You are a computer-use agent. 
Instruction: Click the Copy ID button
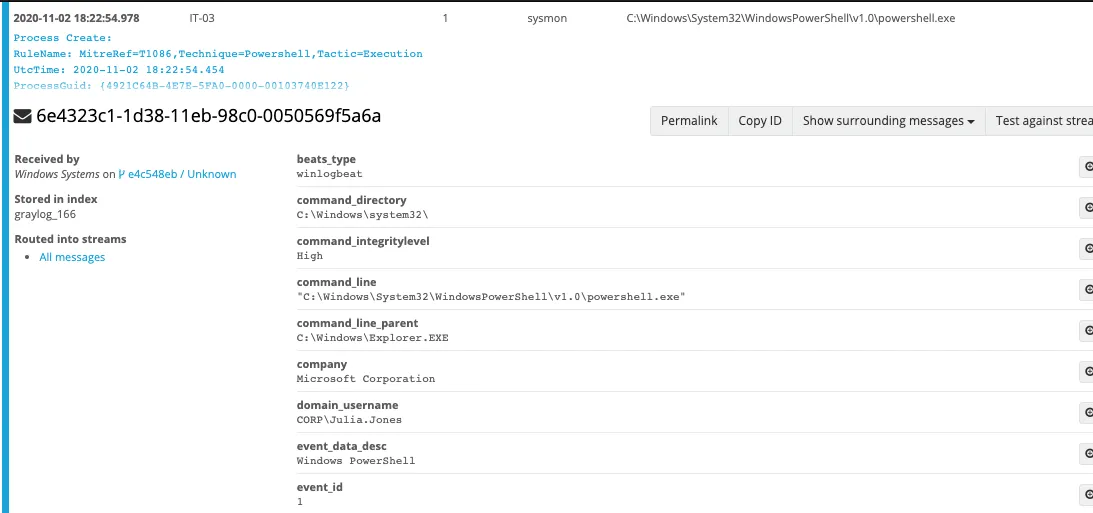click(760, 121)
